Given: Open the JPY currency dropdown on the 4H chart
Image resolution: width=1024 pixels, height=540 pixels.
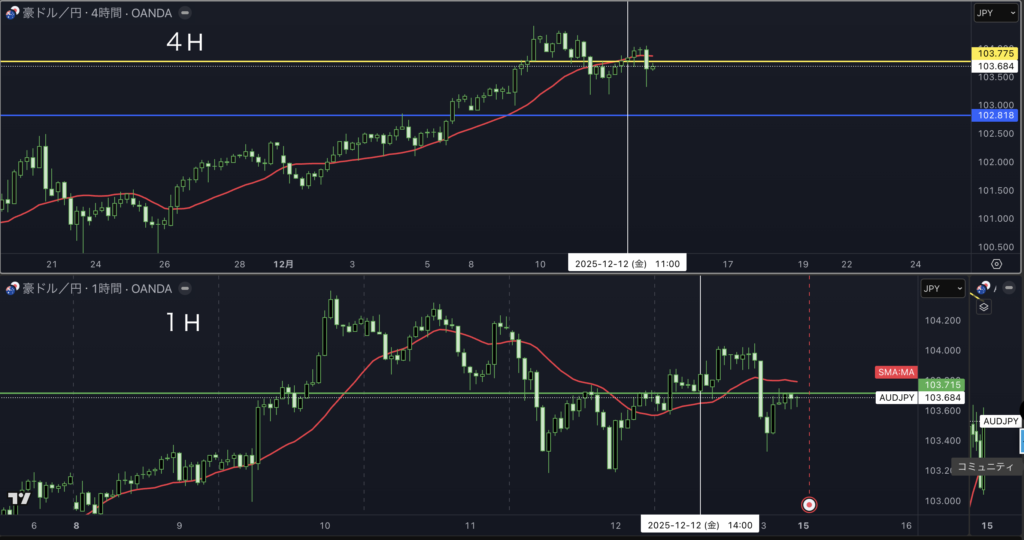Looking at the screenshot, I should (995, 13).
